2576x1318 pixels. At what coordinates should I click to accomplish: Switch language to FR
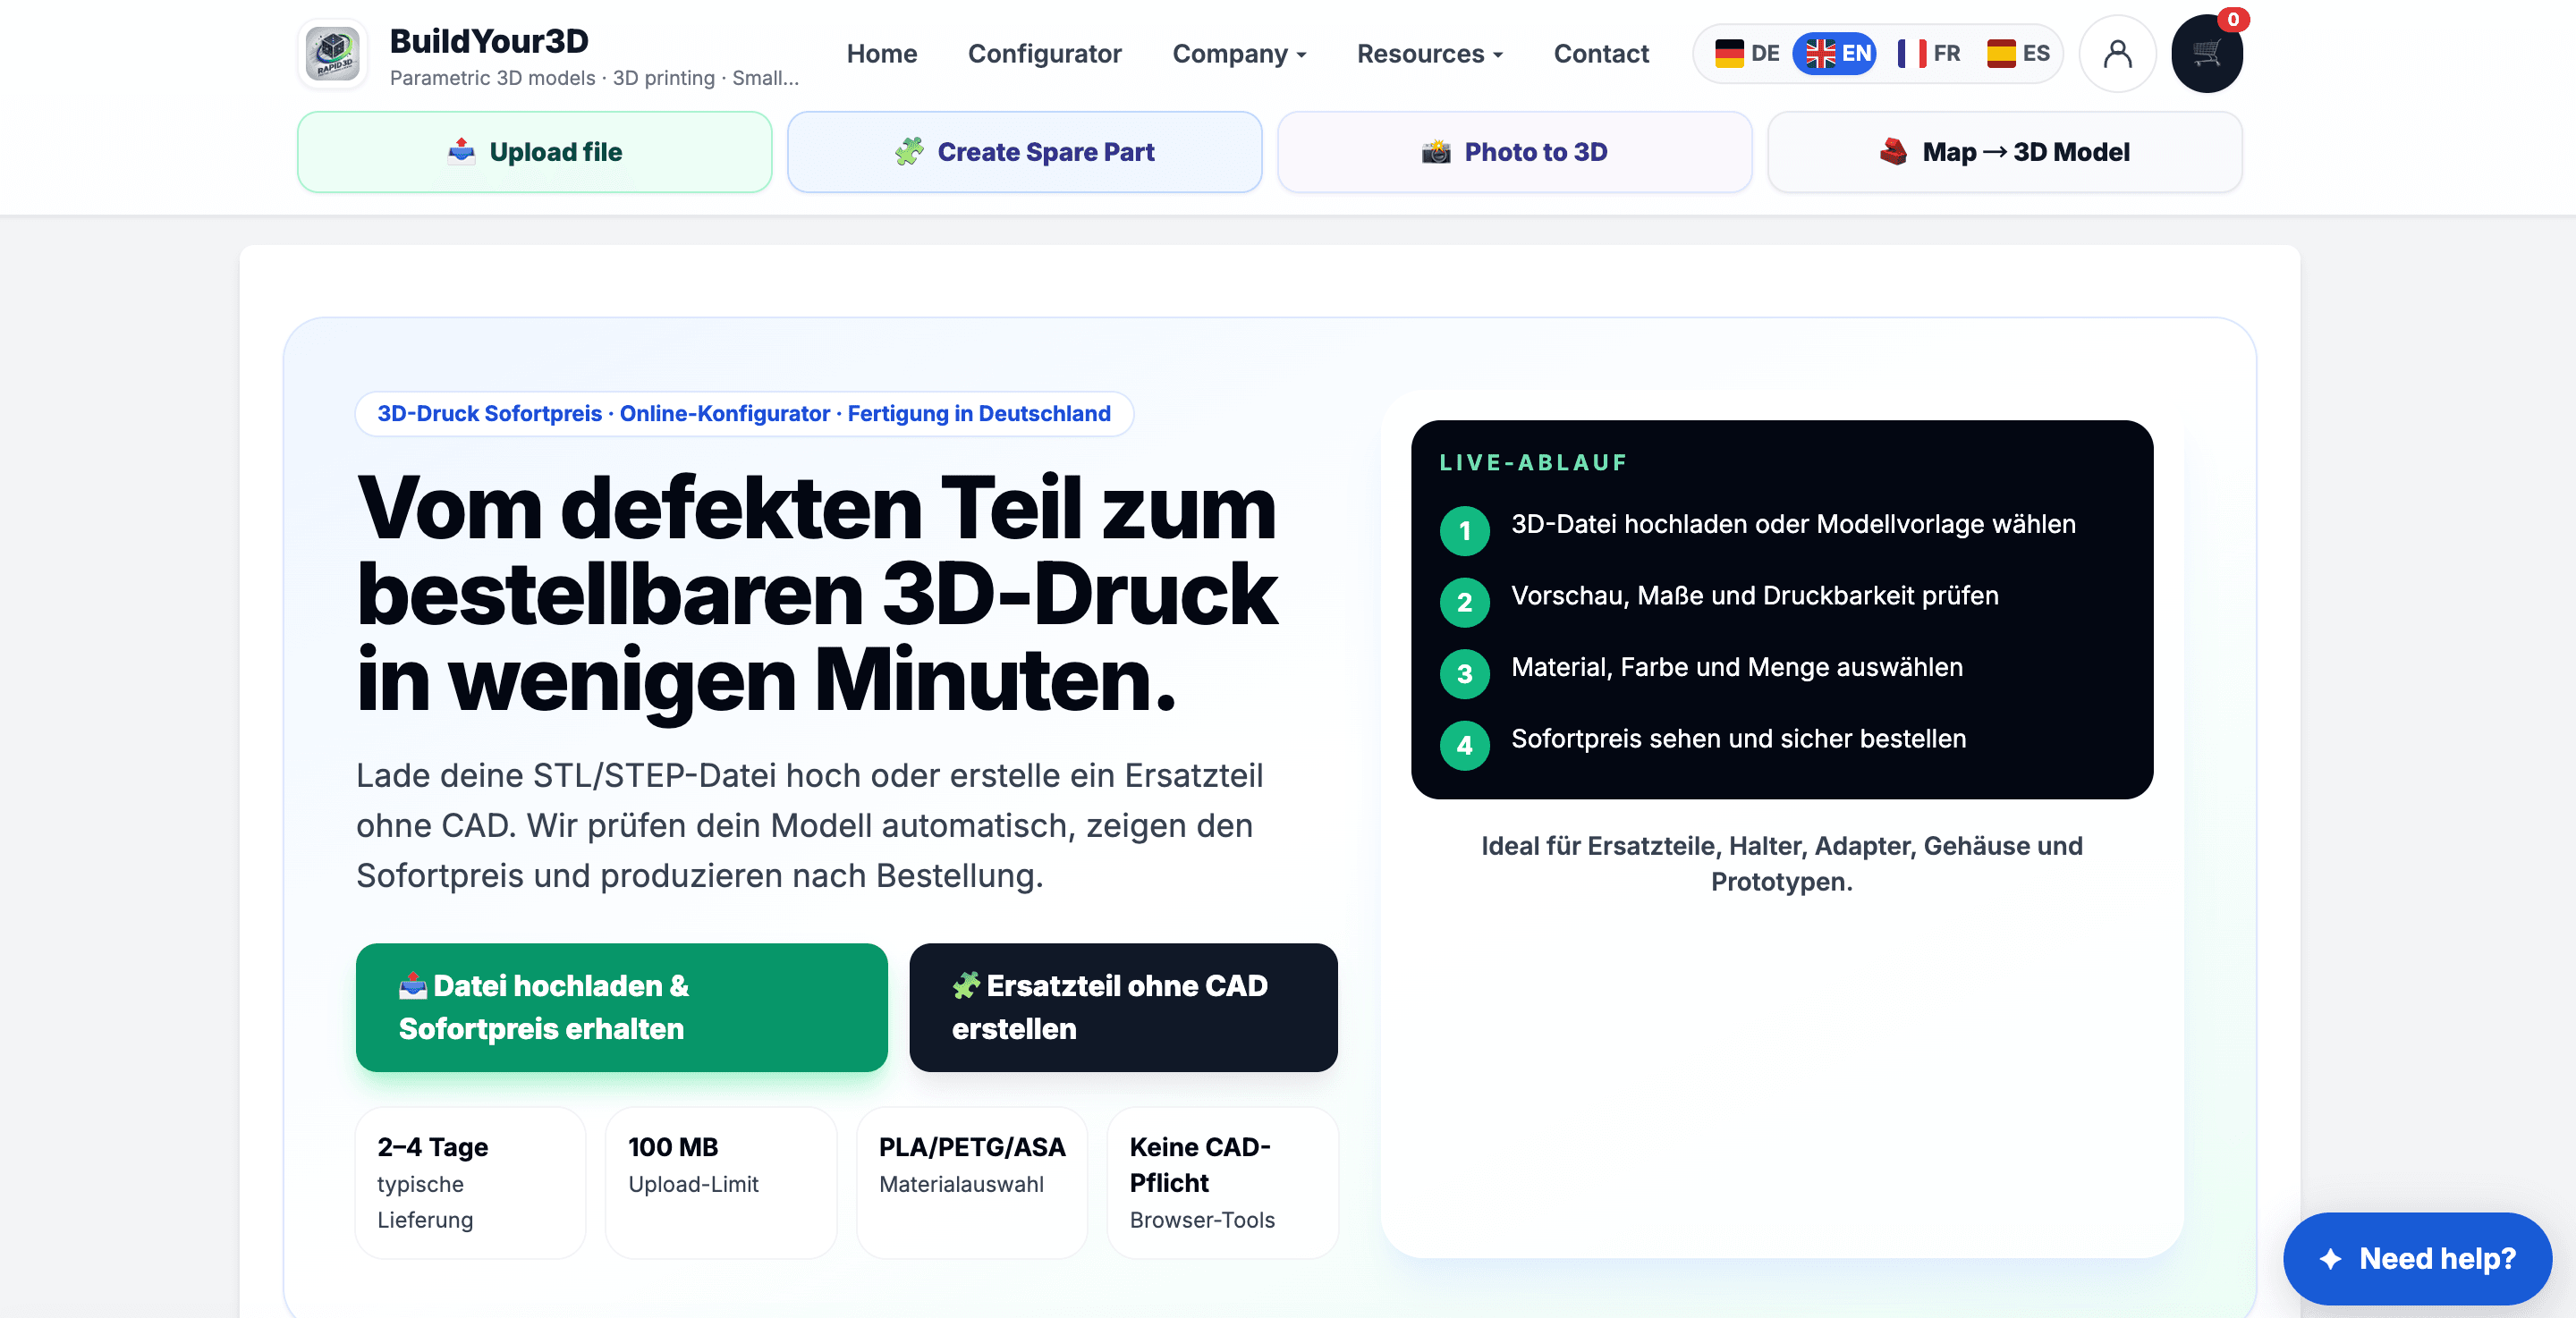(1928, 53)
